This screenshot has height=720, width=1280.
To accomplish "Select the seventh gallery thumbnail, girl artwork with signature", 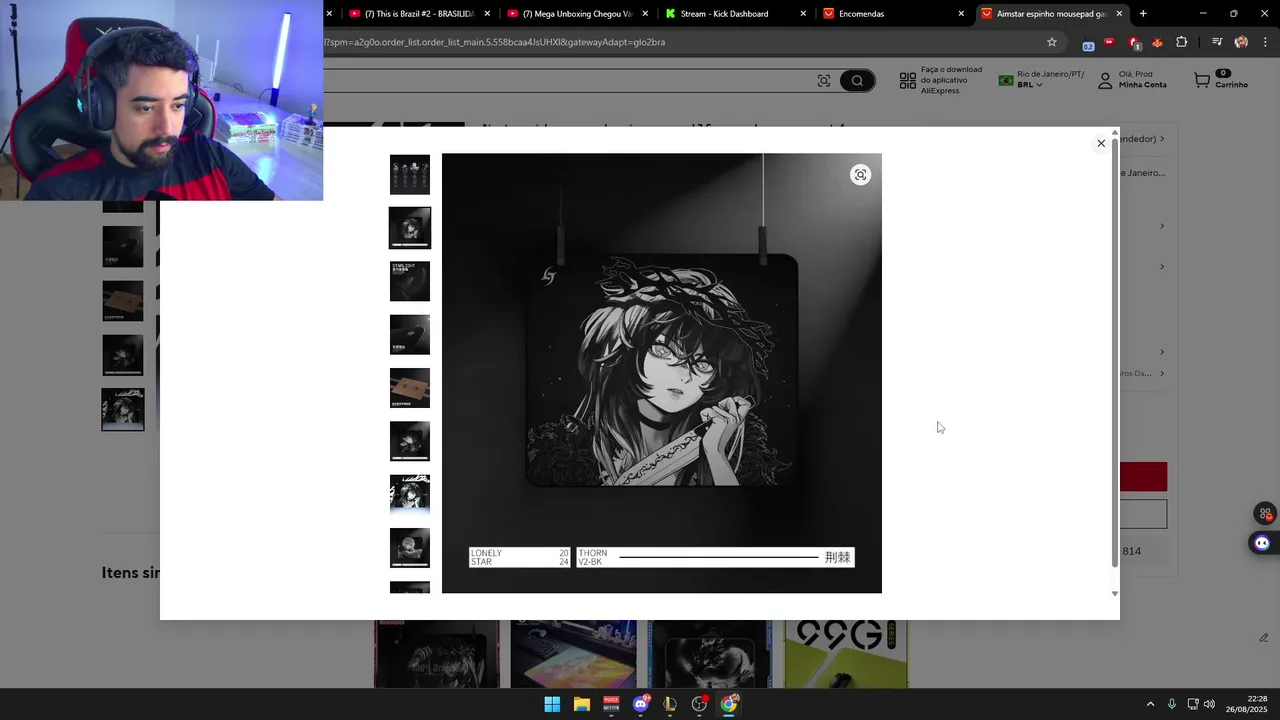I will tap(410, 494).
